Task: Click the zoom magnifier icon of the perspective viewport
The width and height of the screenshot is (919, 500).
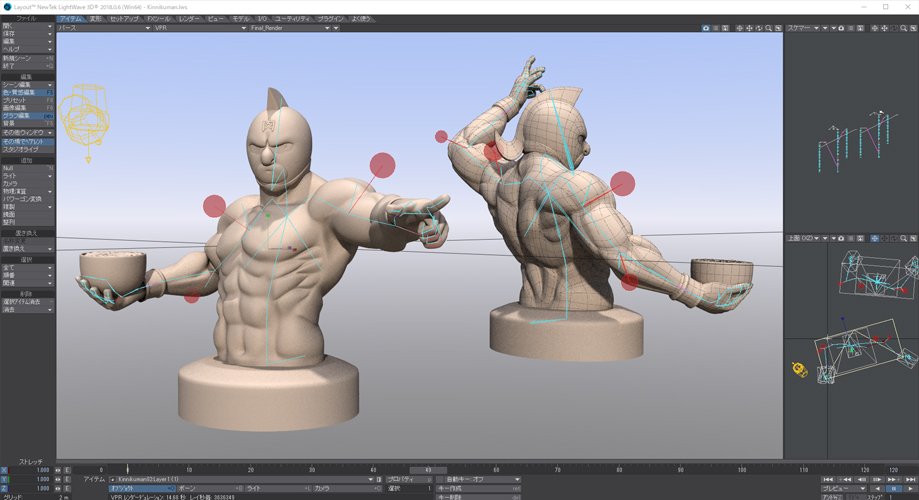Action: (768, 28)
